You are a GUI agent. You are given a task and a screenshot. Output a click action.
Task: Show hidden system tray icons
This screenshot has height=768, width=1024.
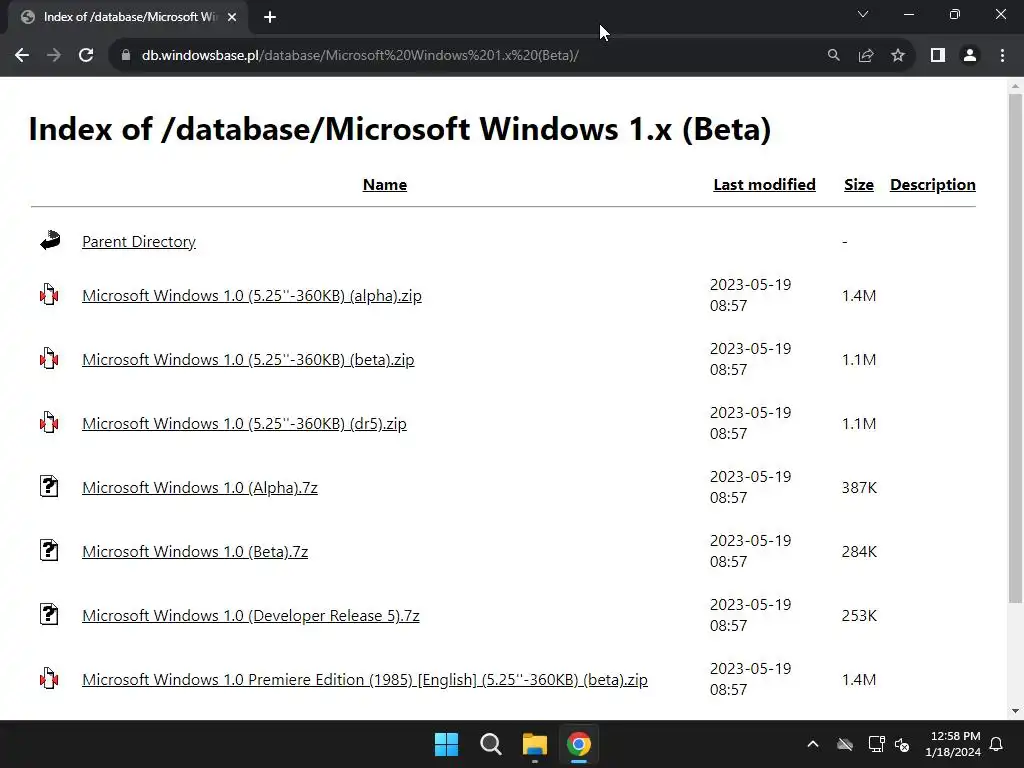812,744
